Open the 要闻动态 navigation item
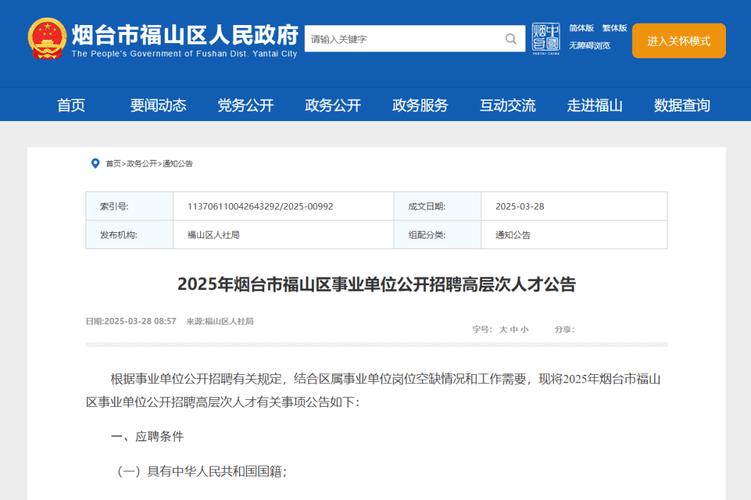 pos(158,105)
